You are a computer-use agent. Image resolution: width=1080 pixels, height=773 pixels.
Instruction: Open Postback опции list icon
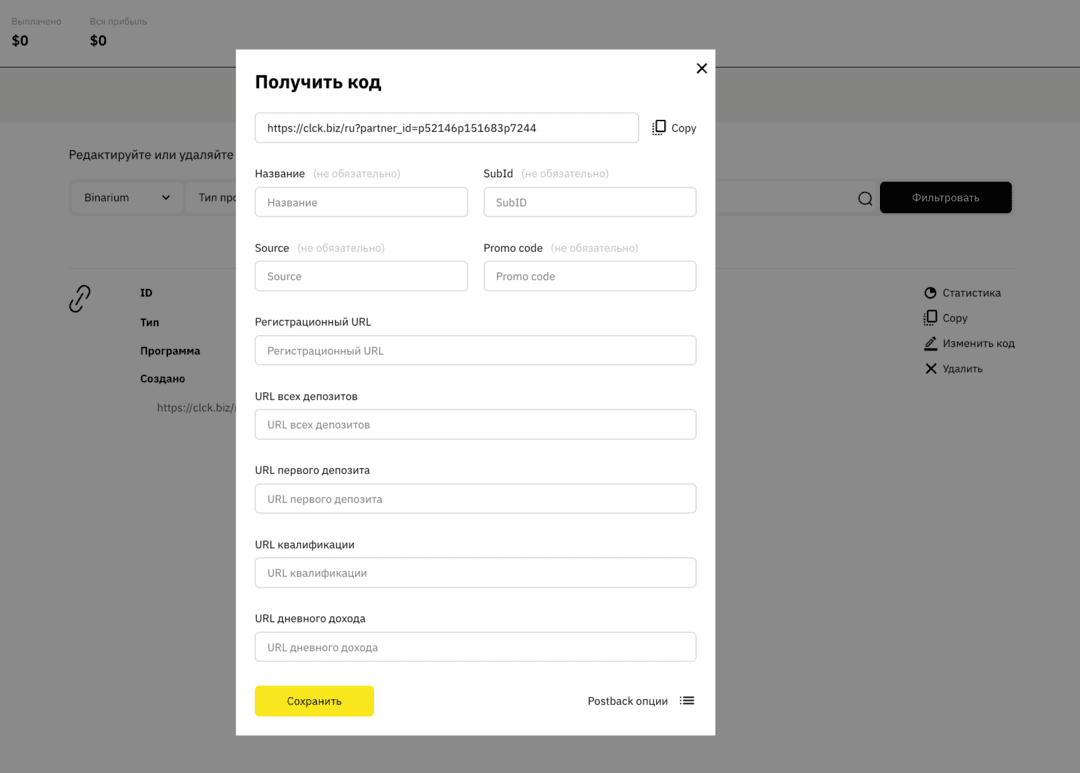(687, 701)
